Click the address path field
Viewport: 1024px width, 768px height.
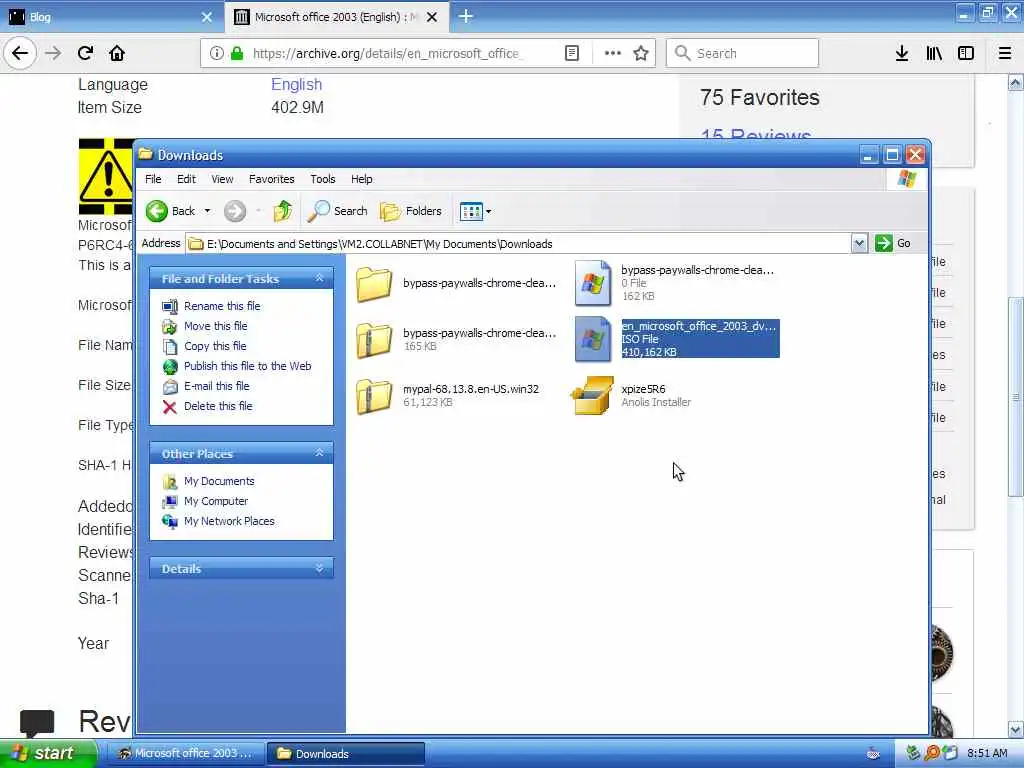click(518, 244)
